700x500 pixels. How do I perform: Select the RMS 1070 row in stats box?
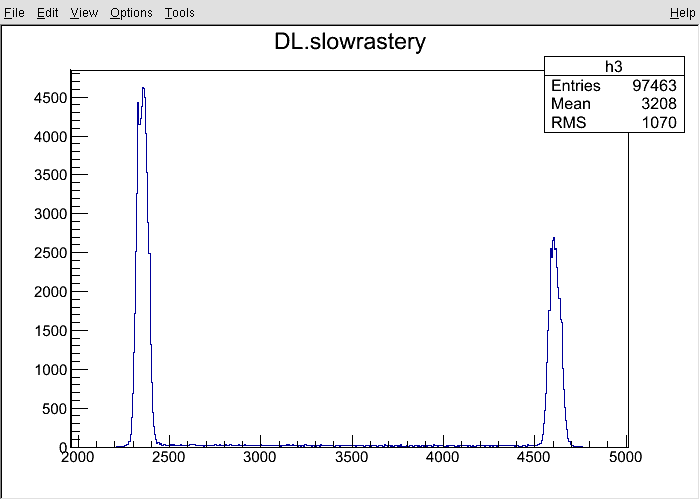(614, 122)
